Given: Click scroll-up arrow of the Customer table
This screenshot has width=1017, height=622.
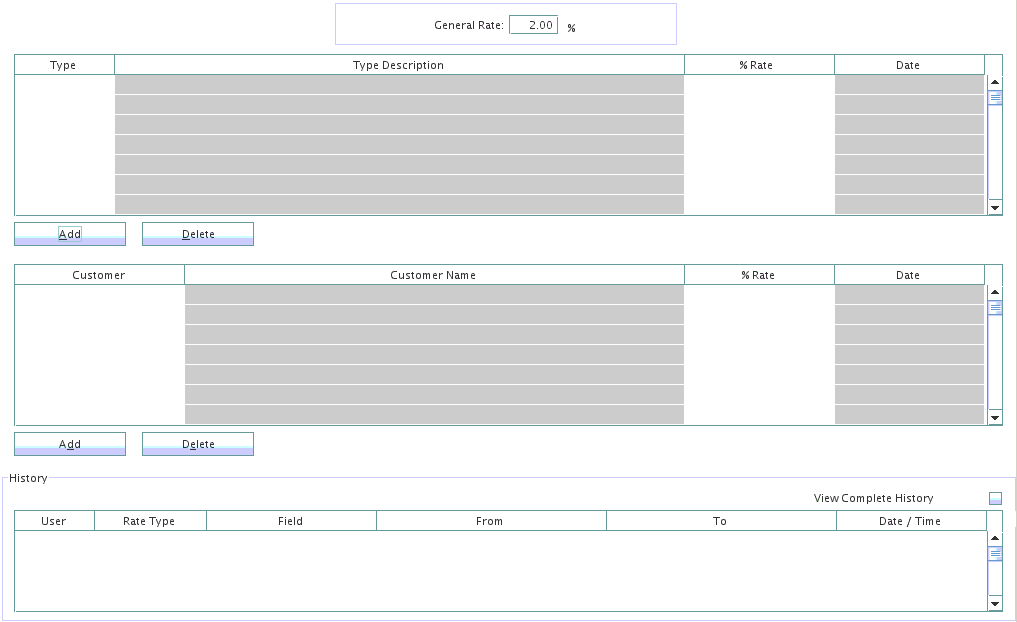Looking at the screenshot, I should 995,293.
